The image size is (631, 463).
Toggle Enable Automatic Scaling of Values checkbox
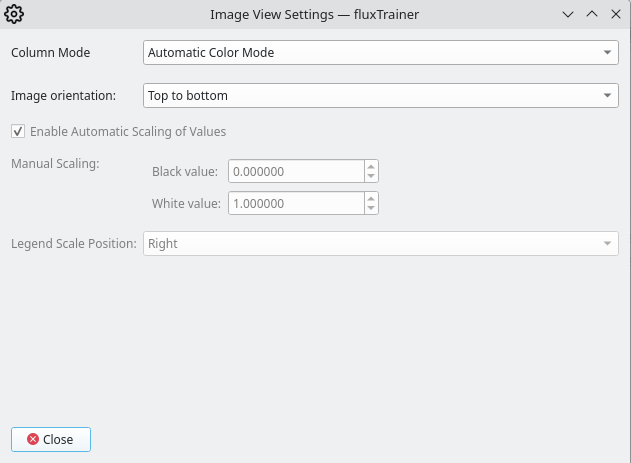coord(18,132)
